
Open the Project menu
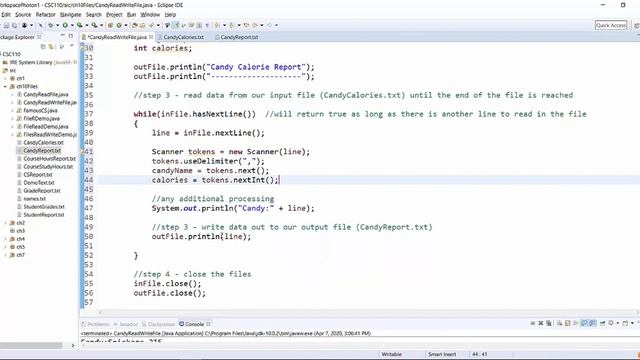pyautogui.click(x=114, y=15)
